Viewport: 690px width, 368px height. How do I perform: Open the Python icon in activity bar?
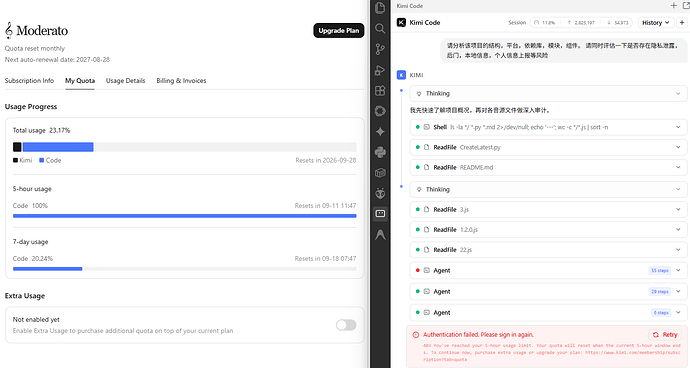[380, 152]
